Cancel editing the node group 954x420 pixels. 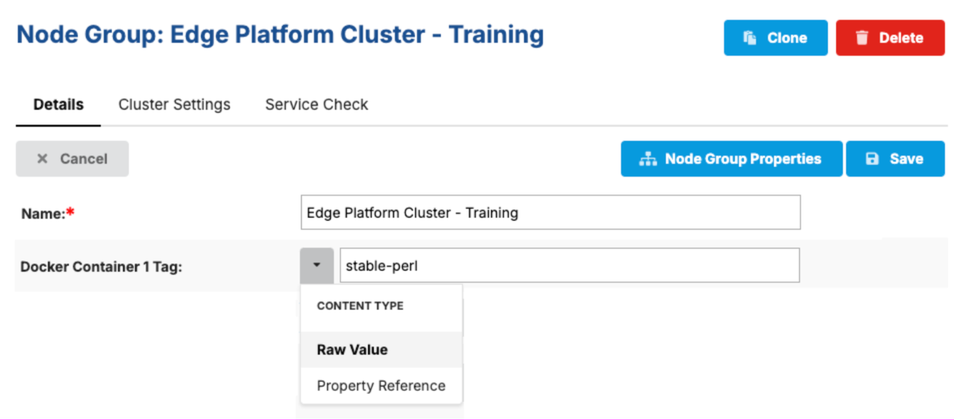[x=72, y=159]
